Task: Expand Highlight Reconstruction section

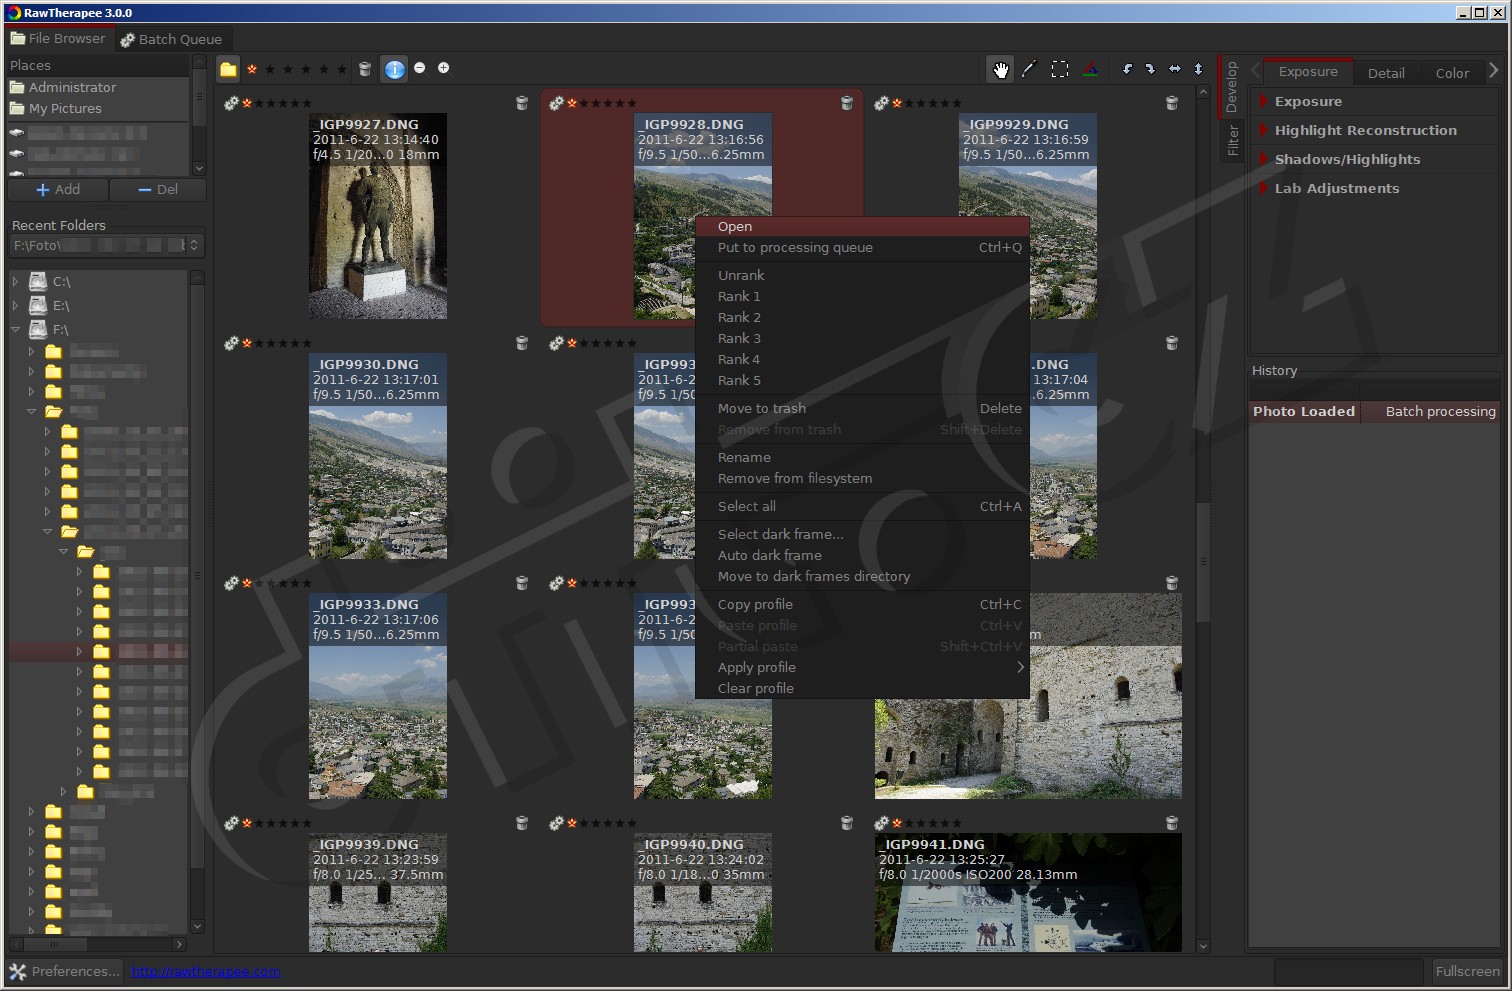Action: (x=1264, y=130)
